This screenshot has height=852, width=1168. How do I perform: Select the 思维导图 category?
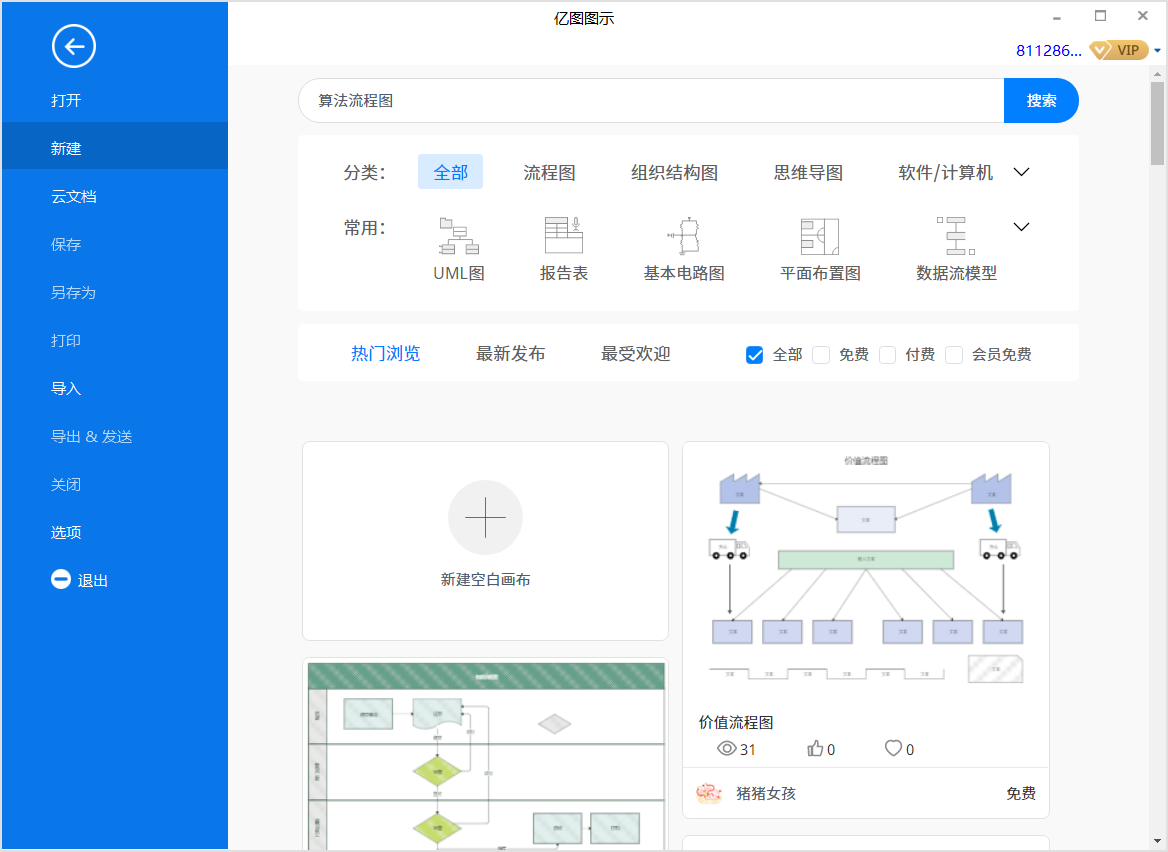[808, 173]
